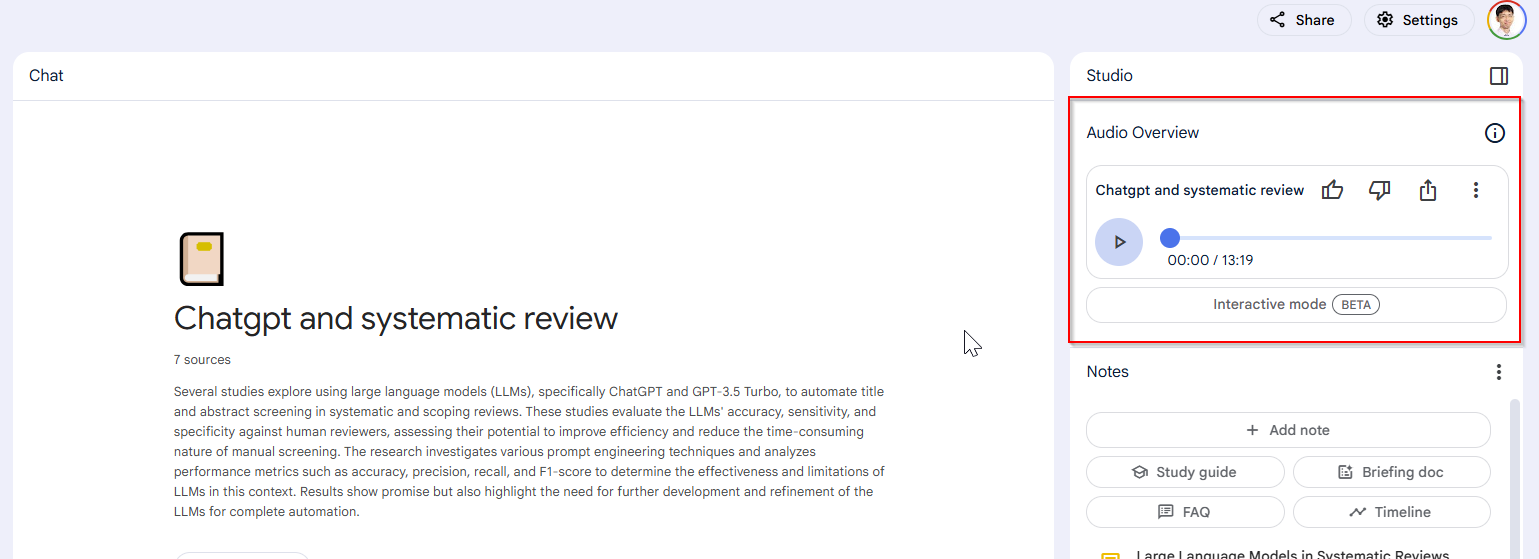Generate an FAQ note
Screen dimensions: 1539x559
point(1185,512)
